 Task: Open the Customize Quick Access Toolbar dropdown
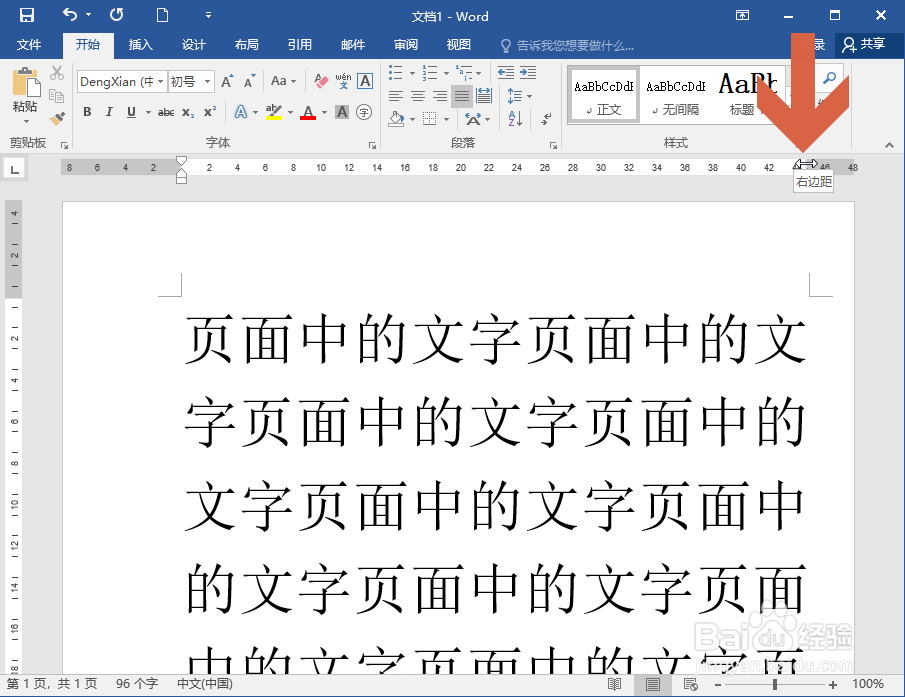(x=208, y=15)
